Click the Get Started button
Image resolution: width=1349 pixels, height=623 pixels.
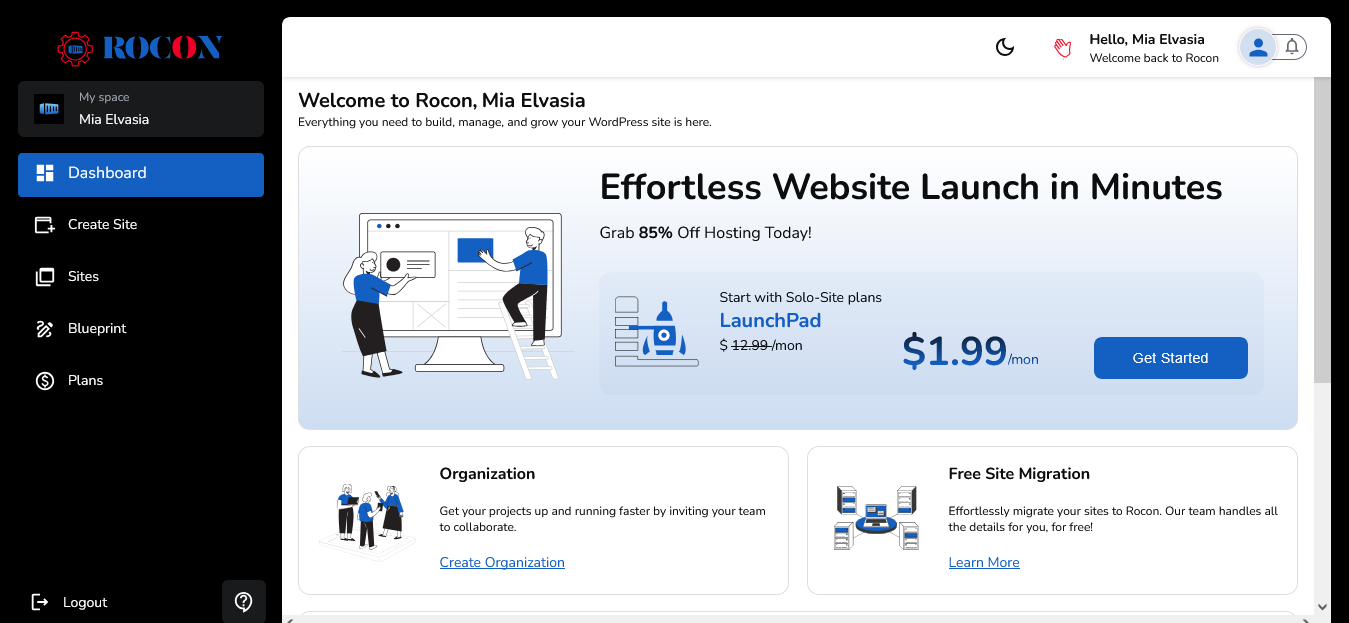1170,358
